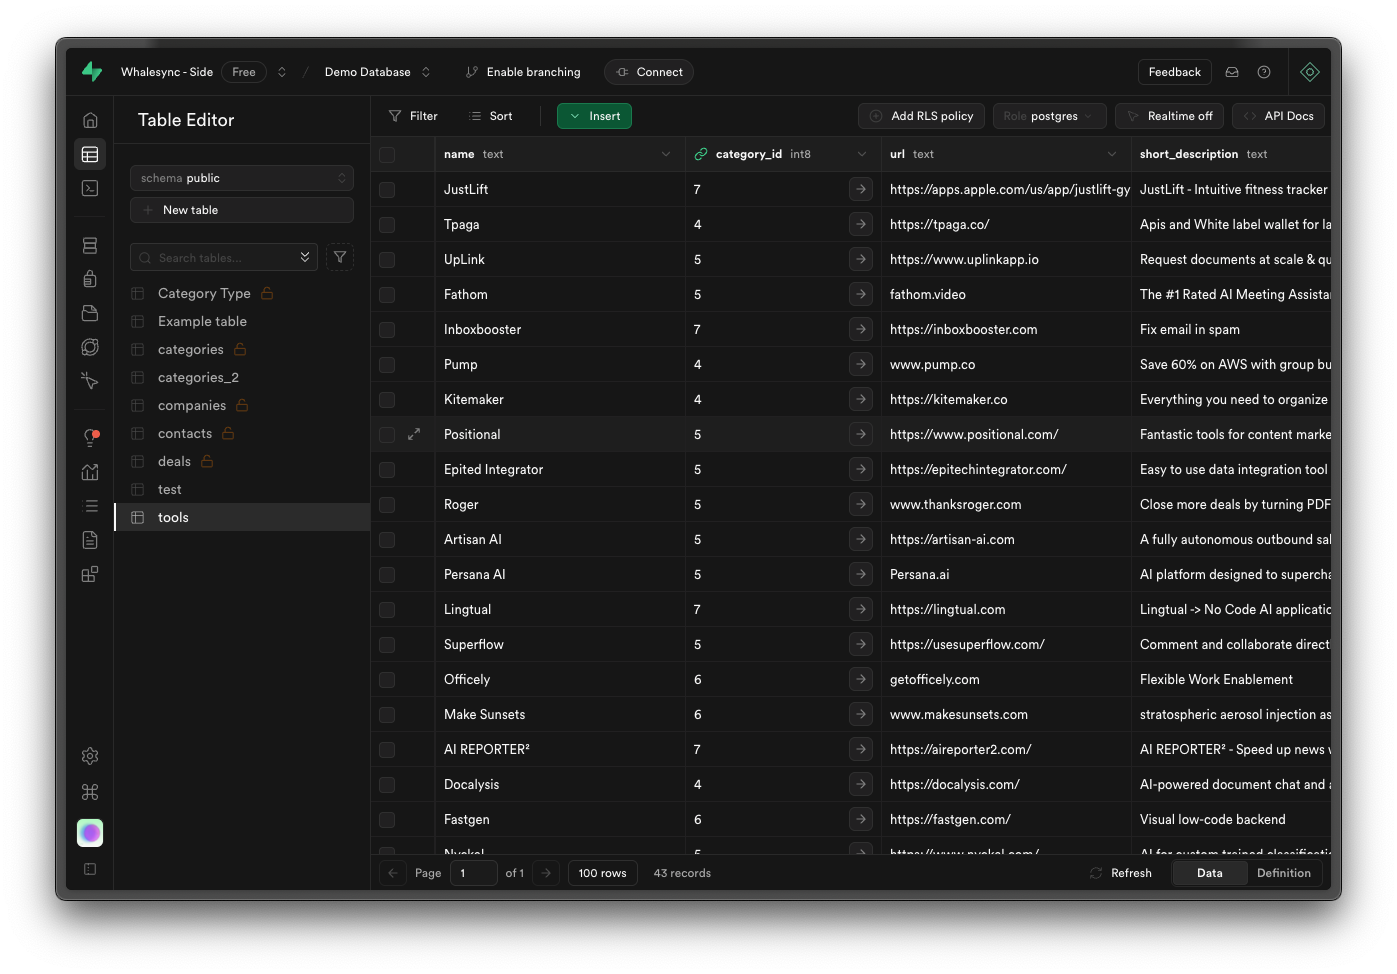Image resolution: width=1397 pixels, height=974 pixels.
Task: Toggle select-all rows checkbox in header
Action: pos(387,154)
